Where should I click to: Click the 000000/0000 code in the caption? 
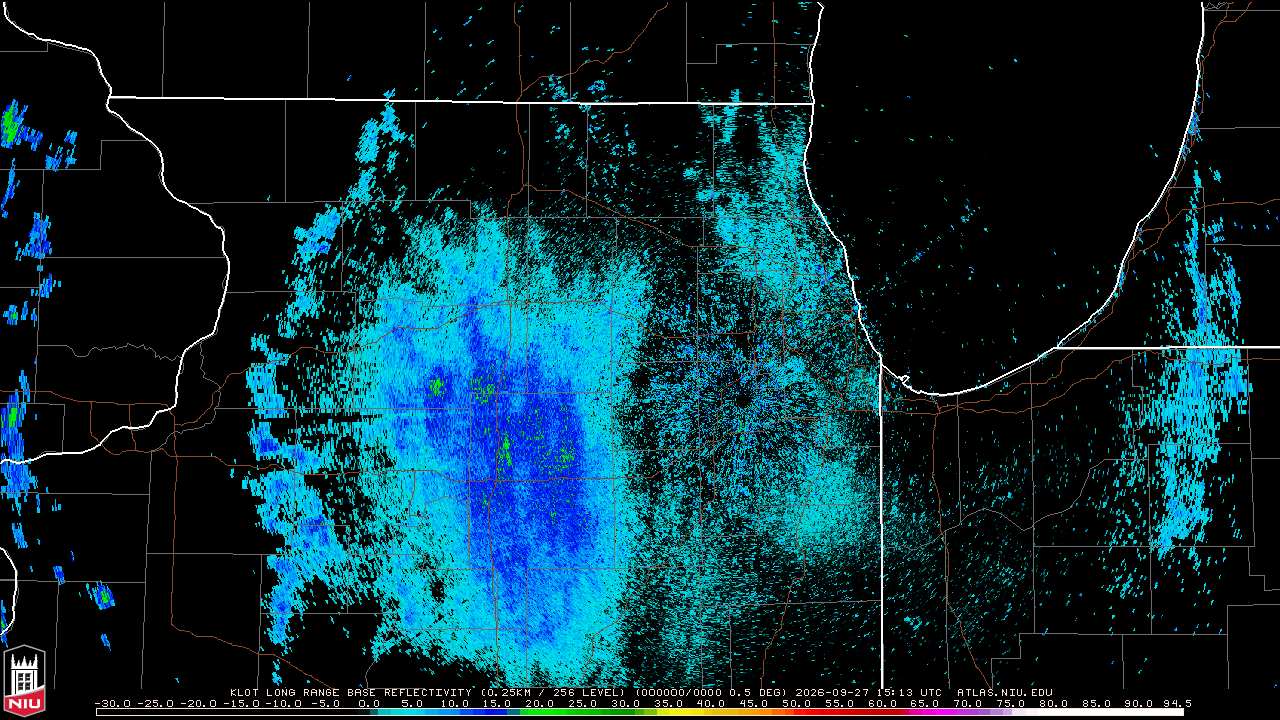[x=681, y=692]
